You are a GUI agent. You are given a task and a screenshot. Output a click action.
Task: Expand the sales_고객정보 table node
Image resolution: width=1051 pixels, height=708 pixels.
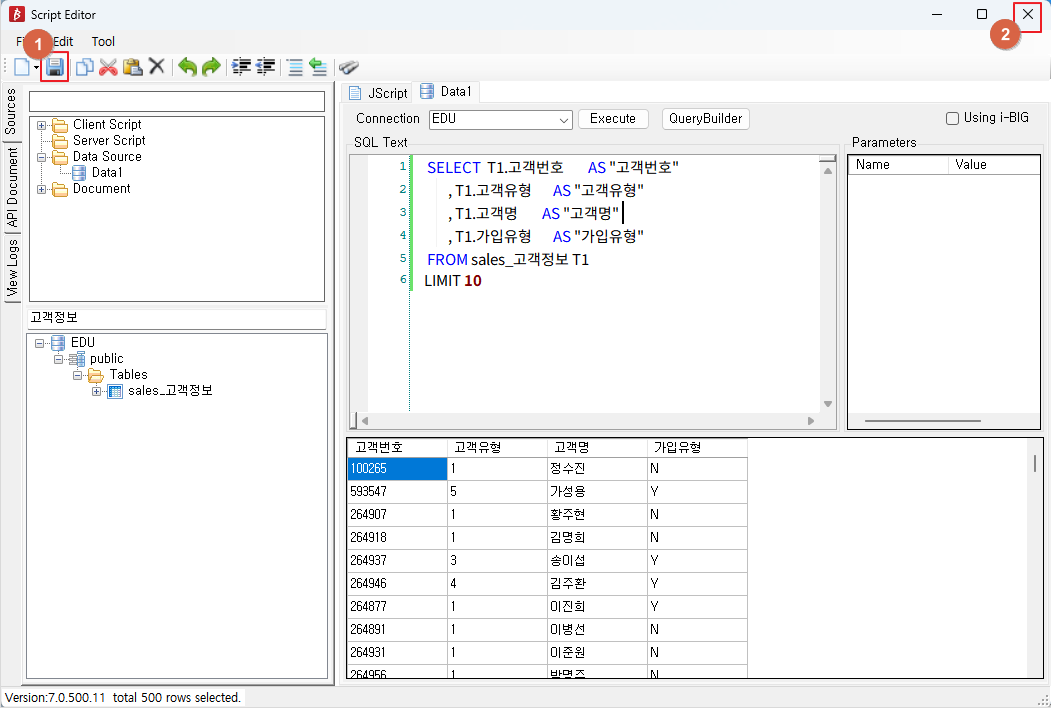coord(97,392)
